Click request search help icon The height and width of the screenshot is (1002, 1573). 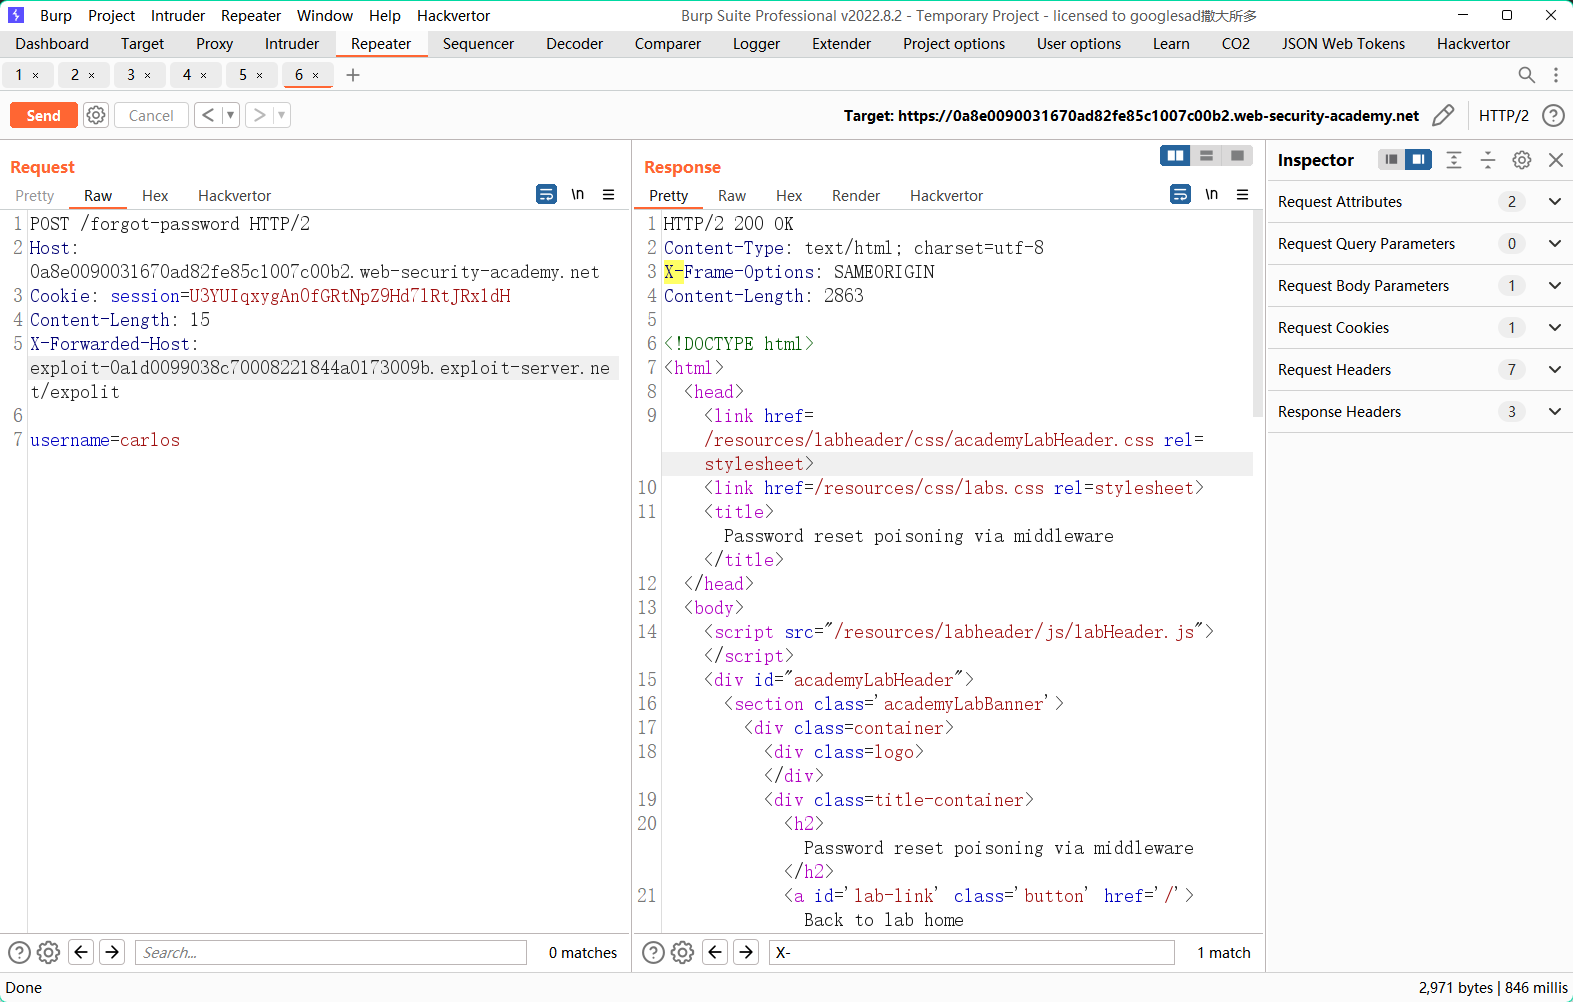[19, 952]
